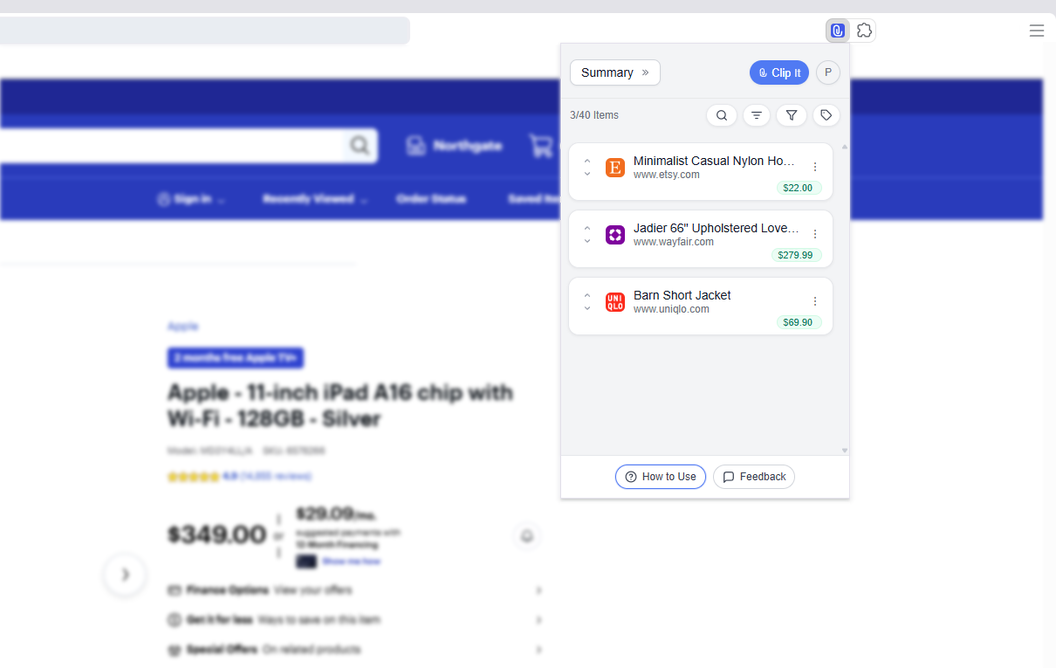Screen dimensions: 1056x668
Task: Move the Wayfair item down with its arrow
Action: [587, 241]
